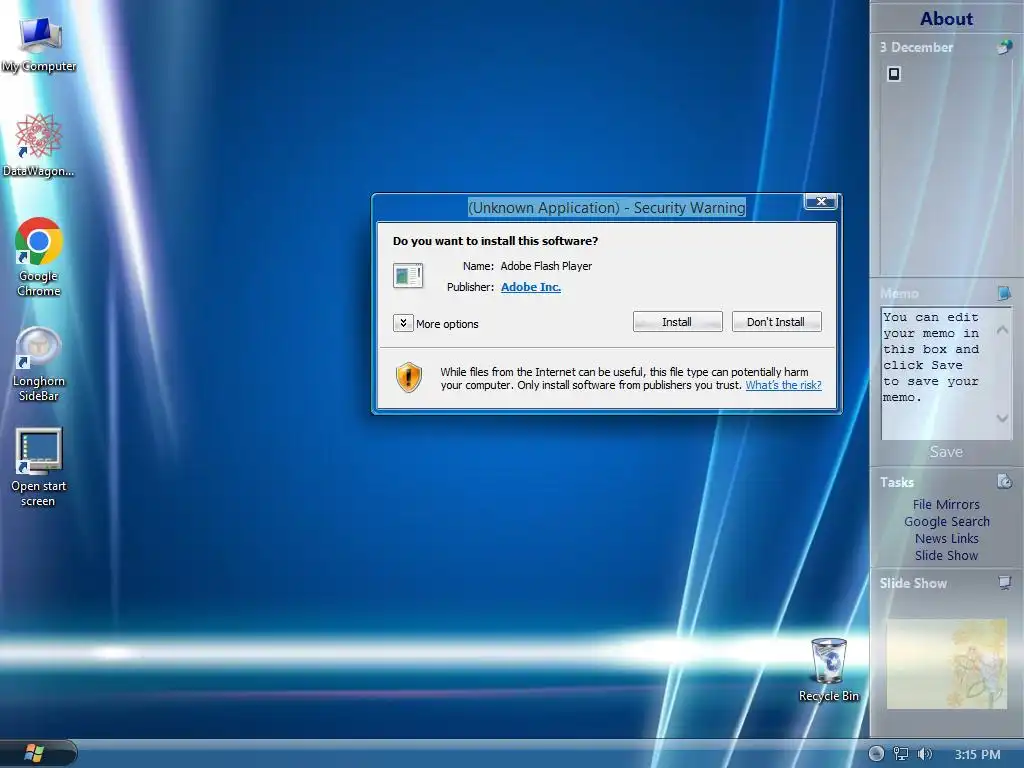Click the yellow warning shield icon

click(409, 377)
